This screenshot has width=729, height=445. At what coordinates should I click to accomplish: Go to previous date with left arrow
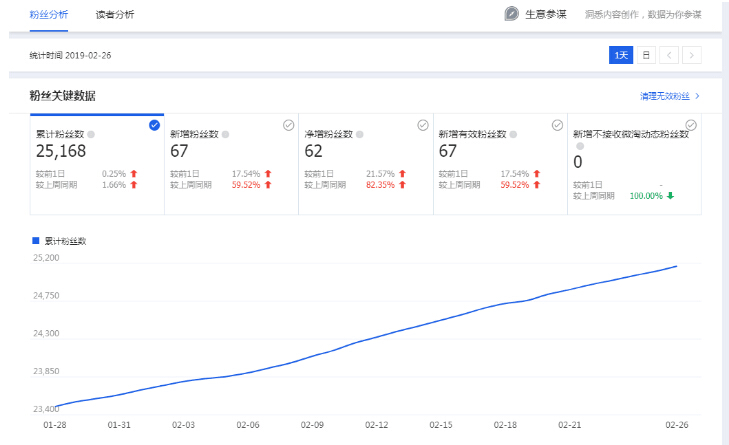[669, 55]
